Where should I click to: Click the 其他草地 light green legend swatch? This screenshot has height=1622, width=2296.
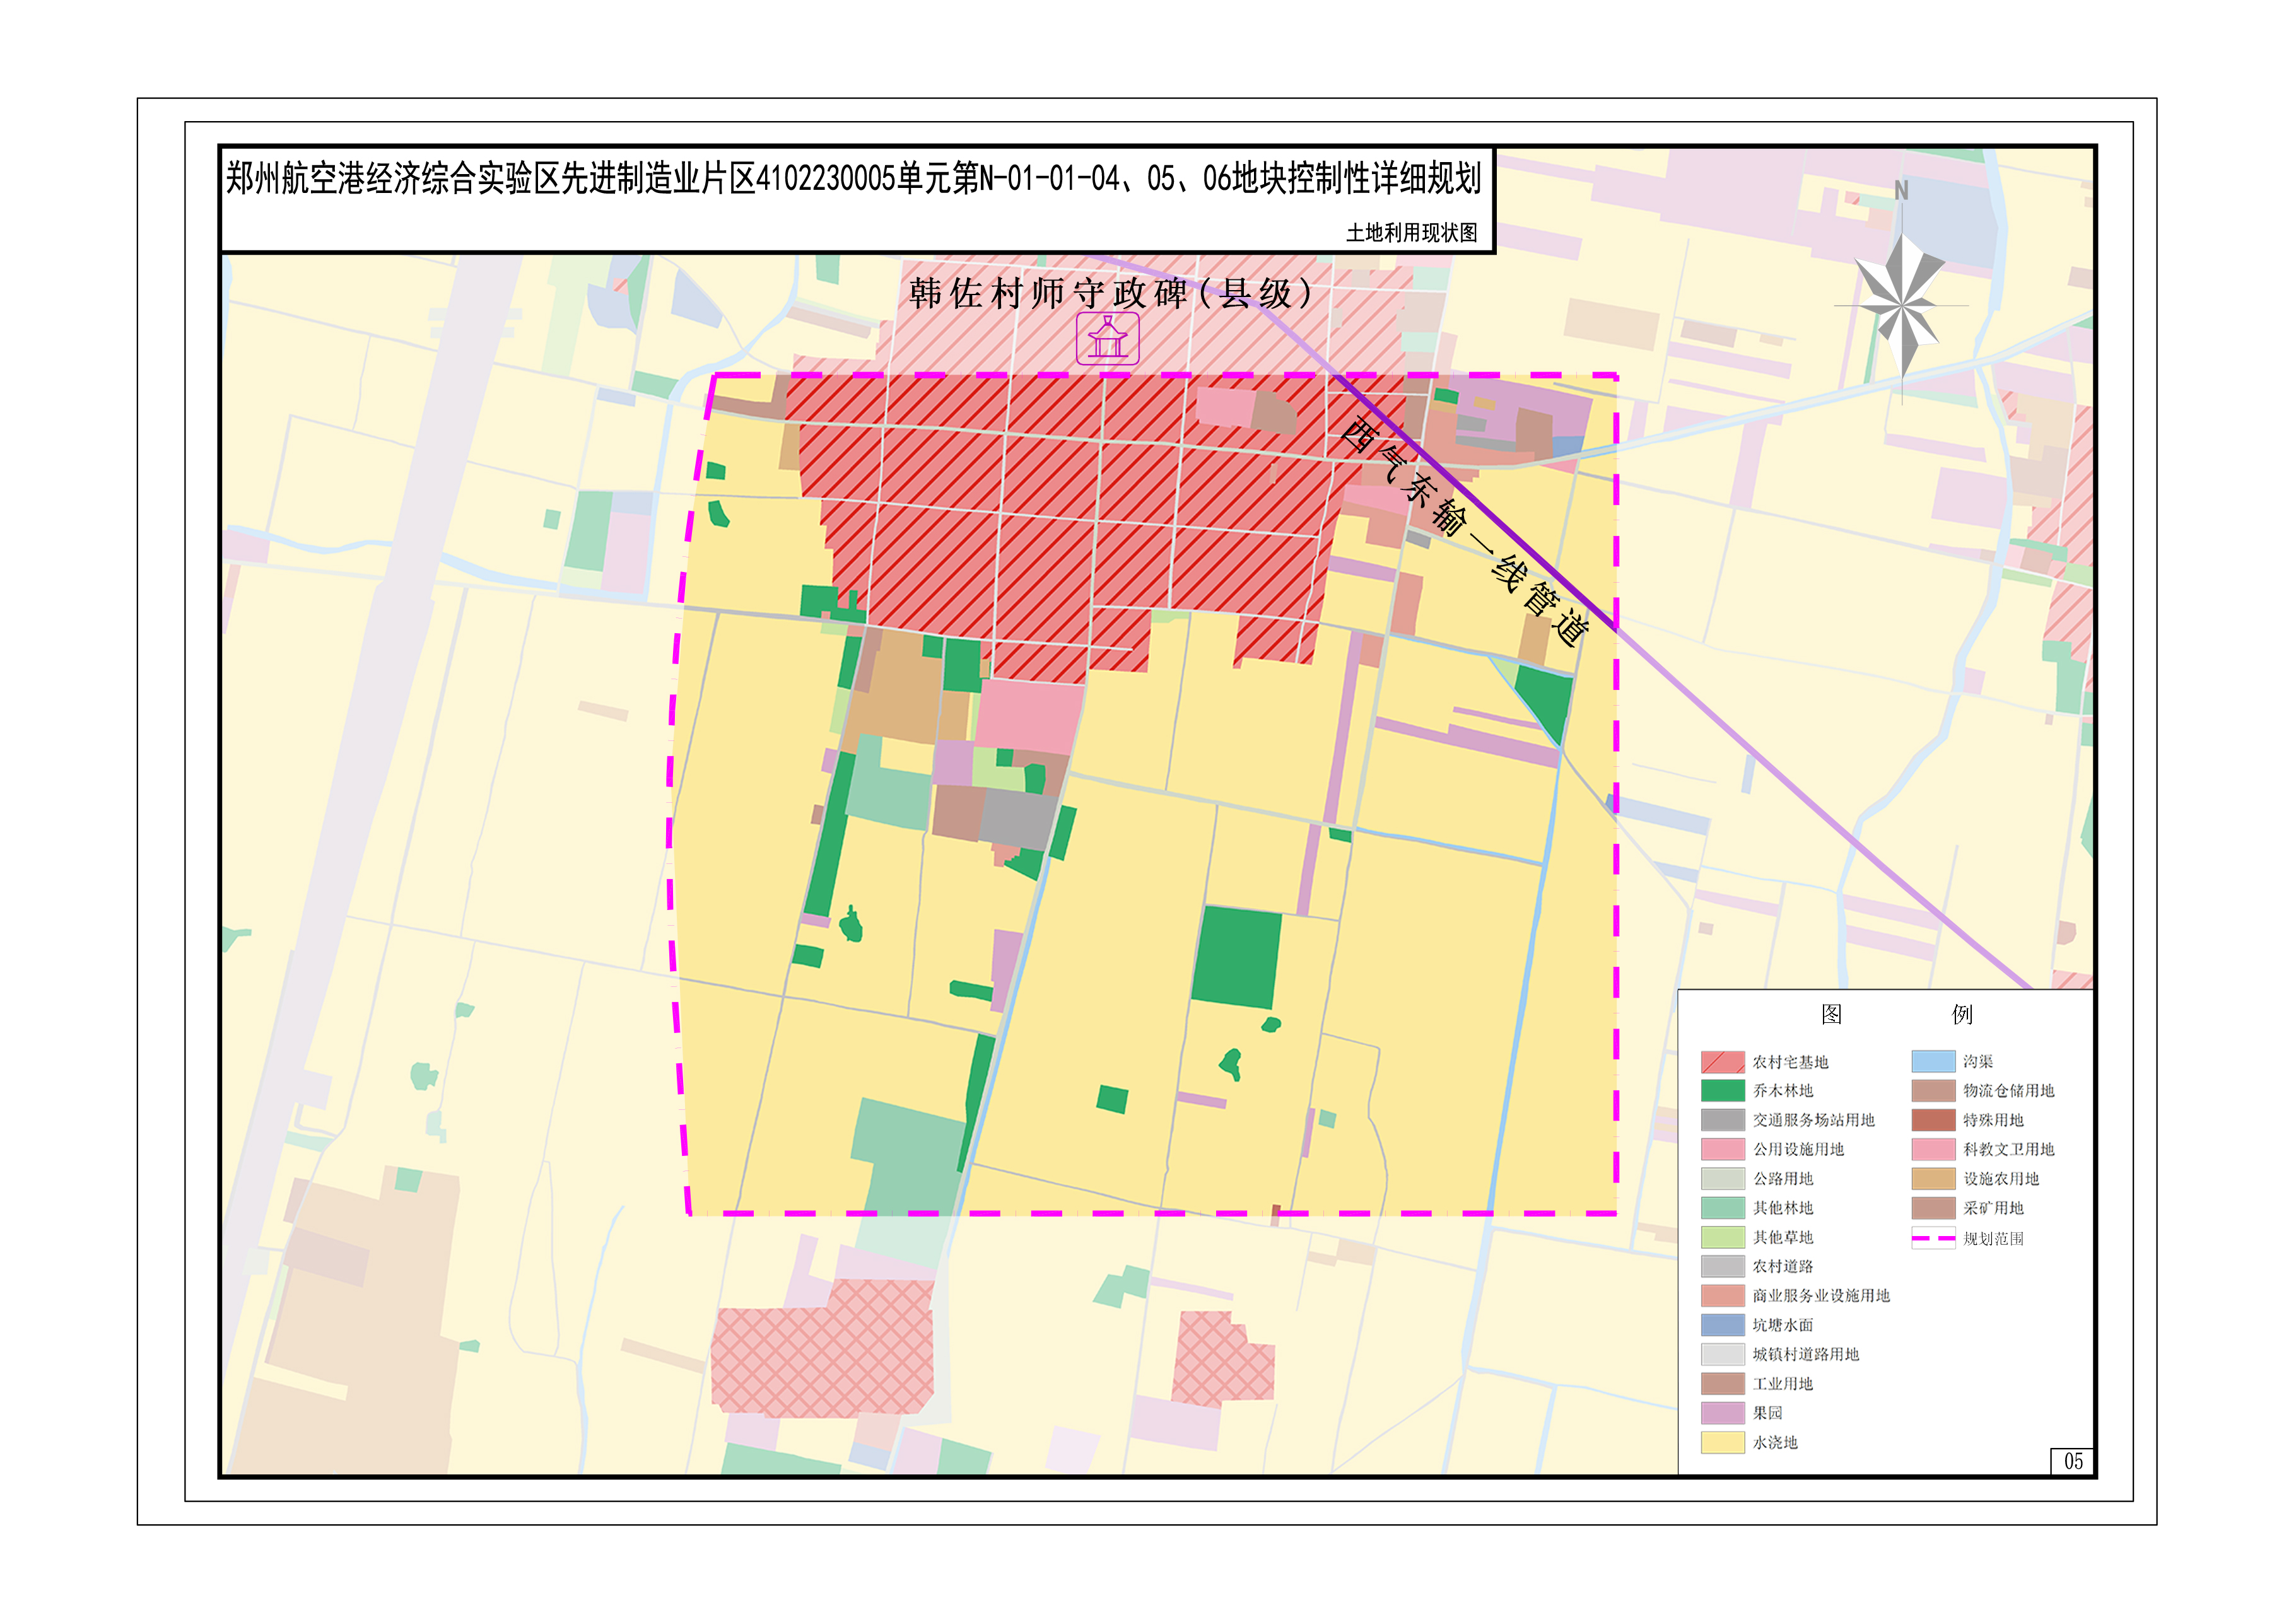[1722, 1237]
